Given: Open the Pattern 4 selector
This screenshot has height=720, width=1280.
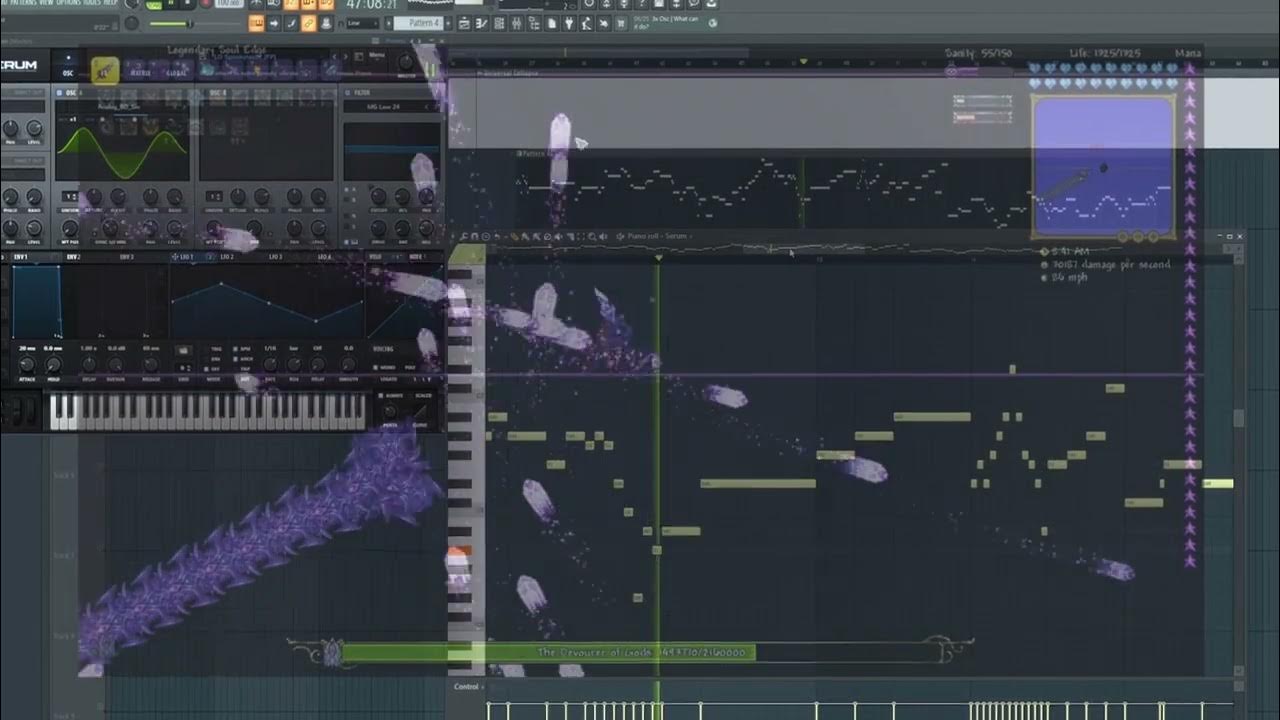Looking at the screenshot, I should coord(419,23).
